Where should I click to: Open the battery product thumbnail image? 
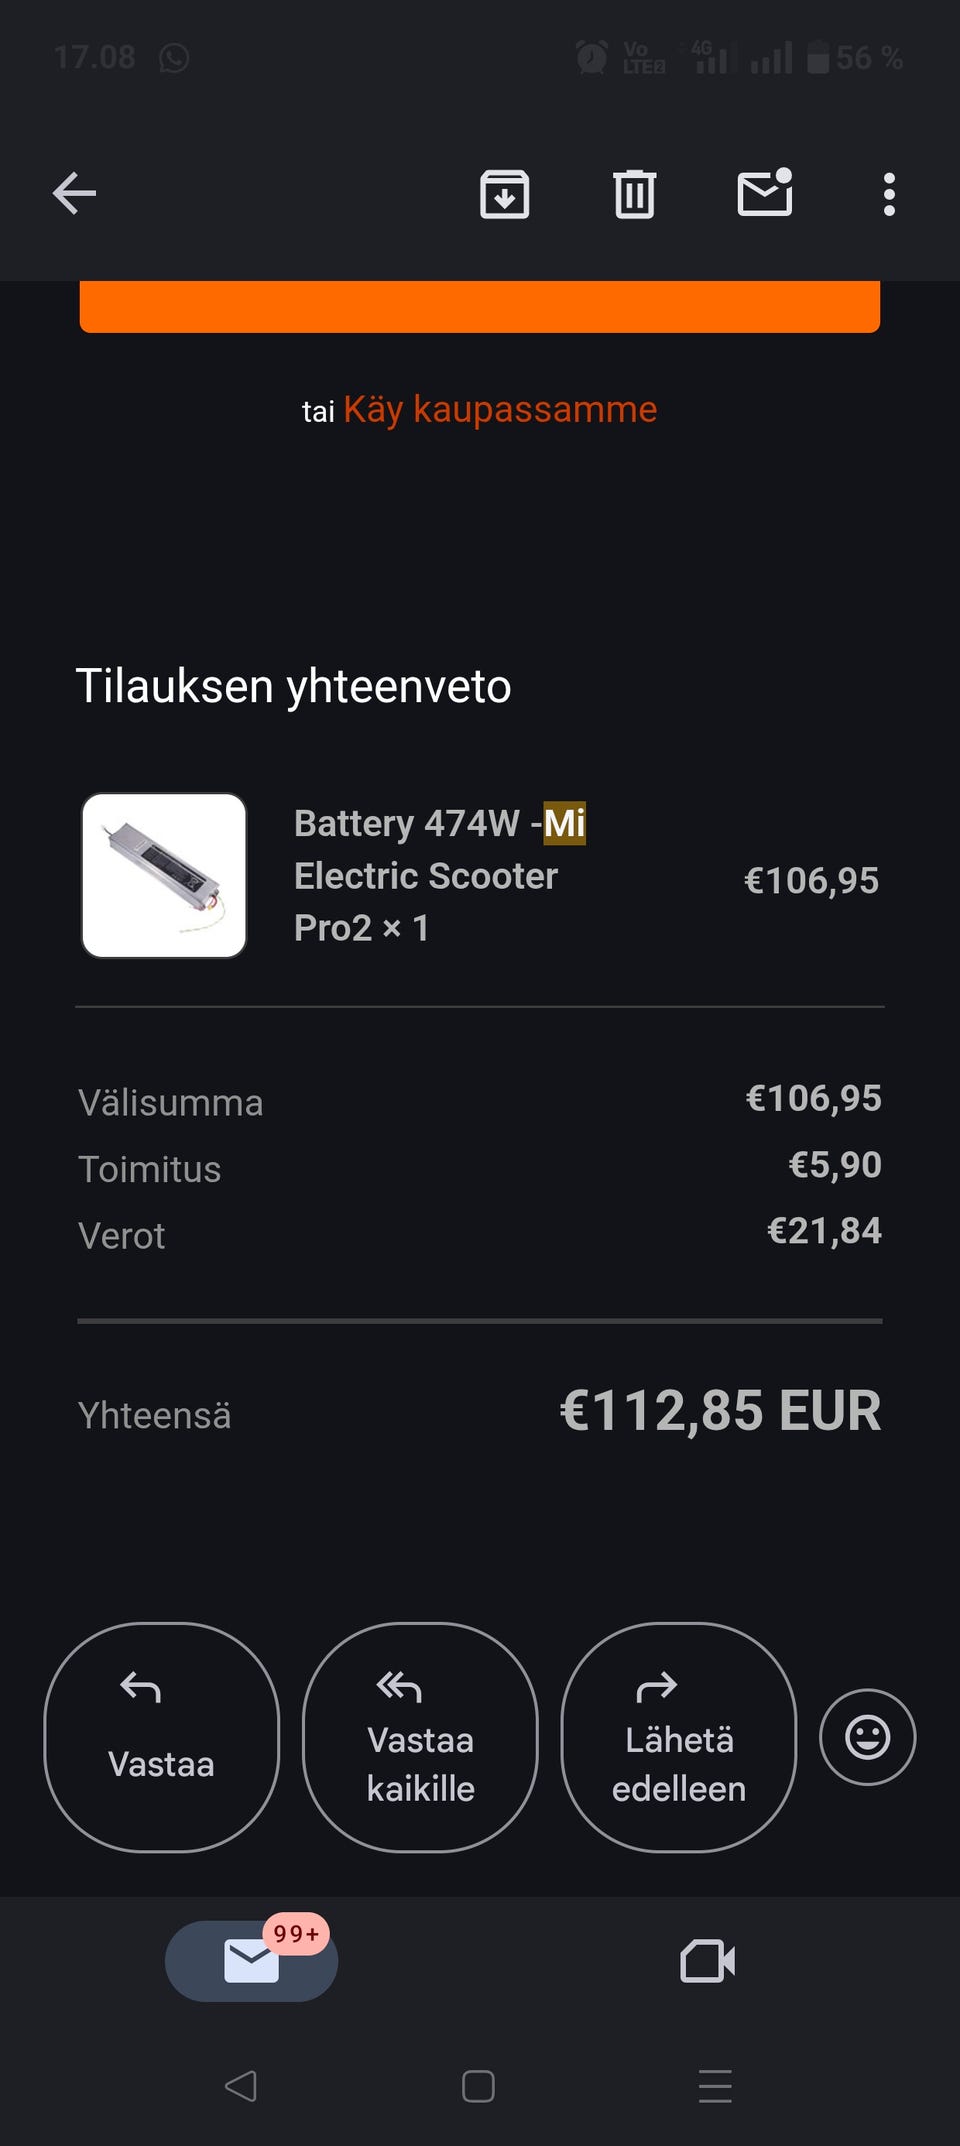coord(164,876)
